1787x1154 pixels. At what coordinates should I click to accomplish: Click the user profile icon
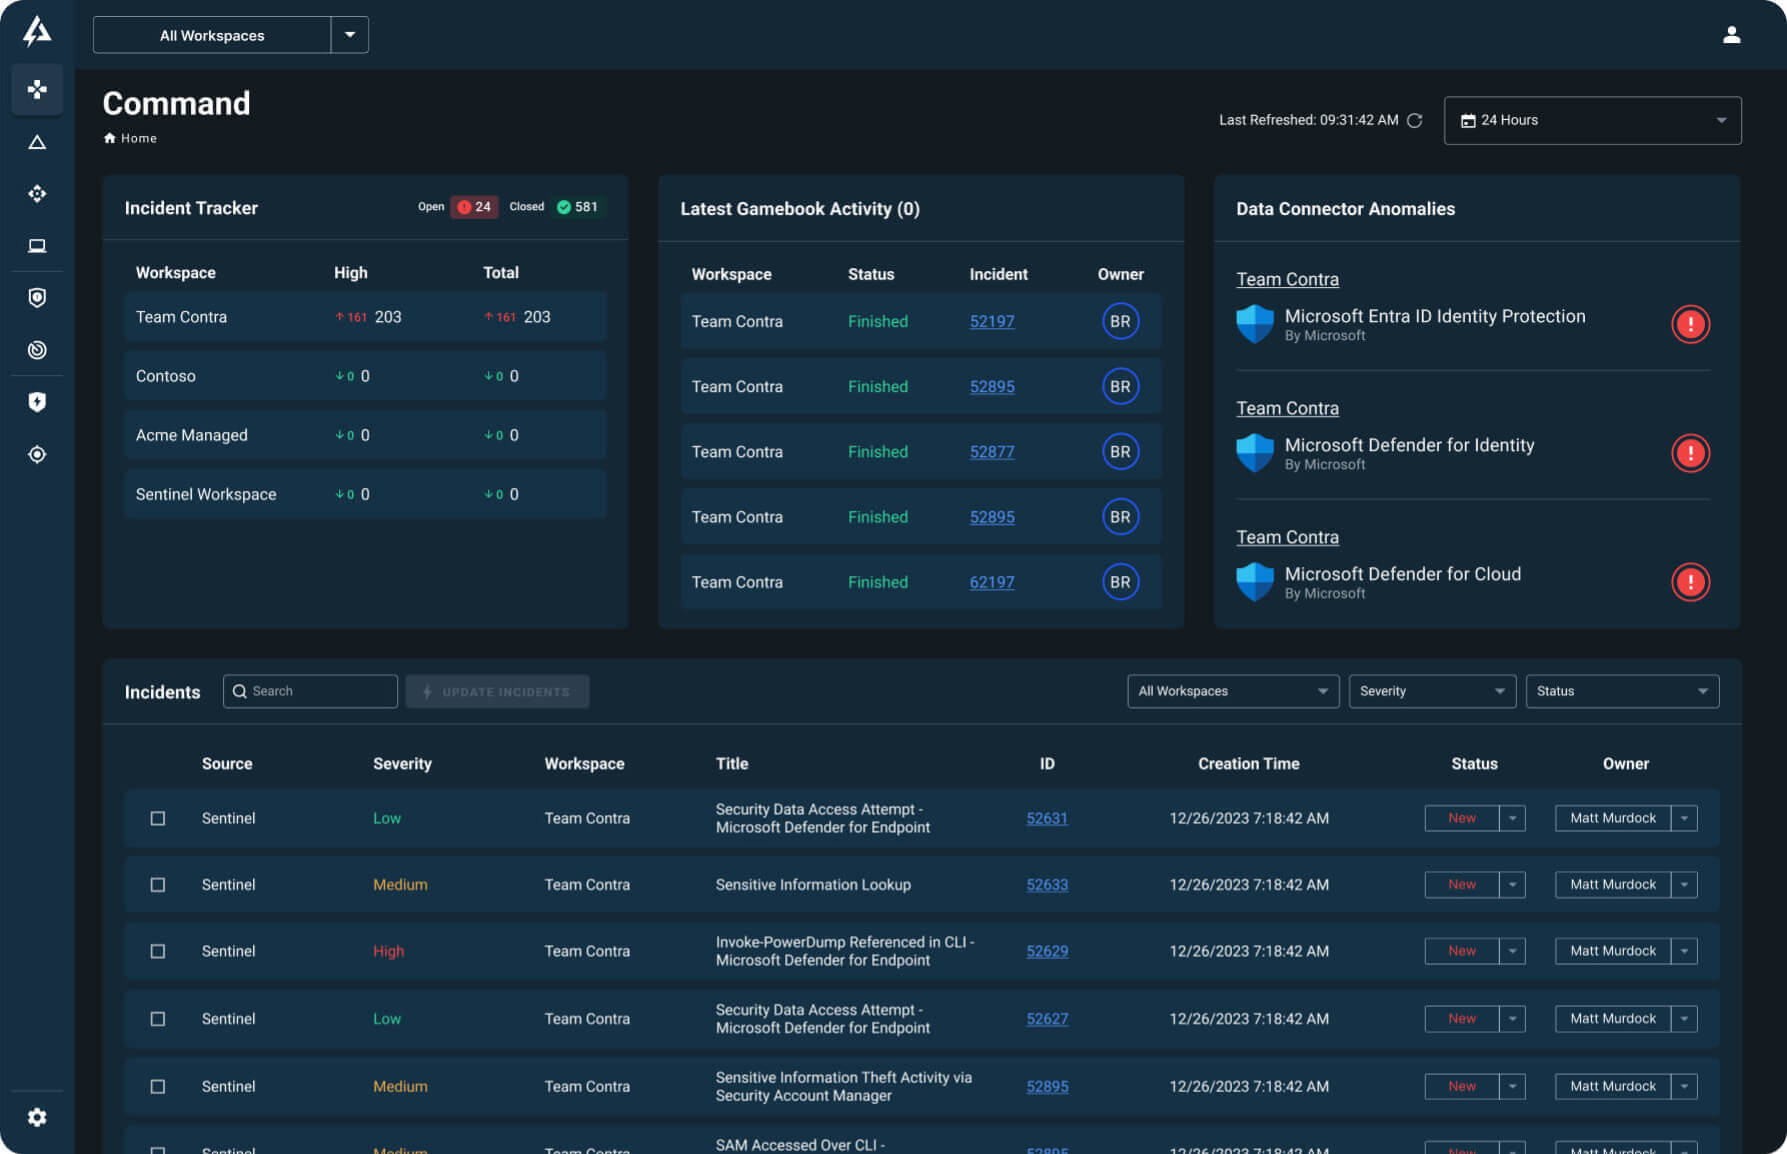(1731, 35)
